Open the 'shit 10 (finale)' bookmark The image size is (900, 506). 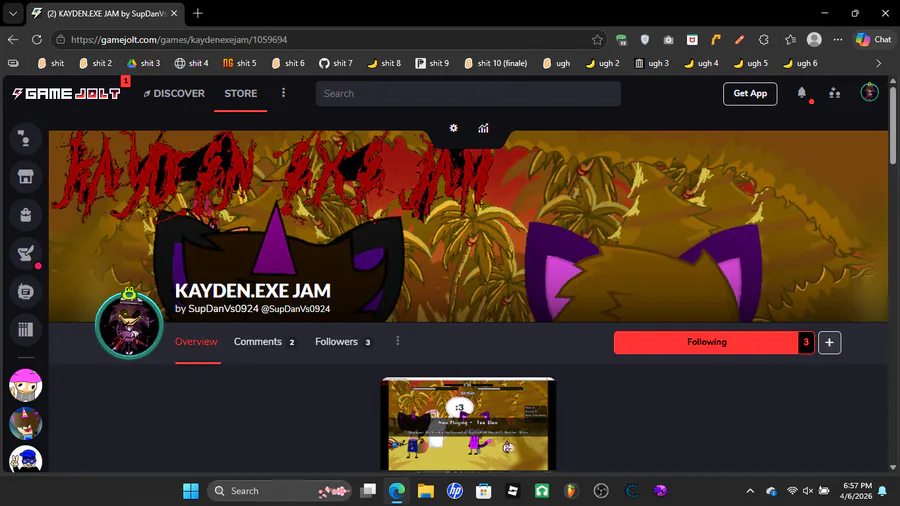[x=496, y=63]
